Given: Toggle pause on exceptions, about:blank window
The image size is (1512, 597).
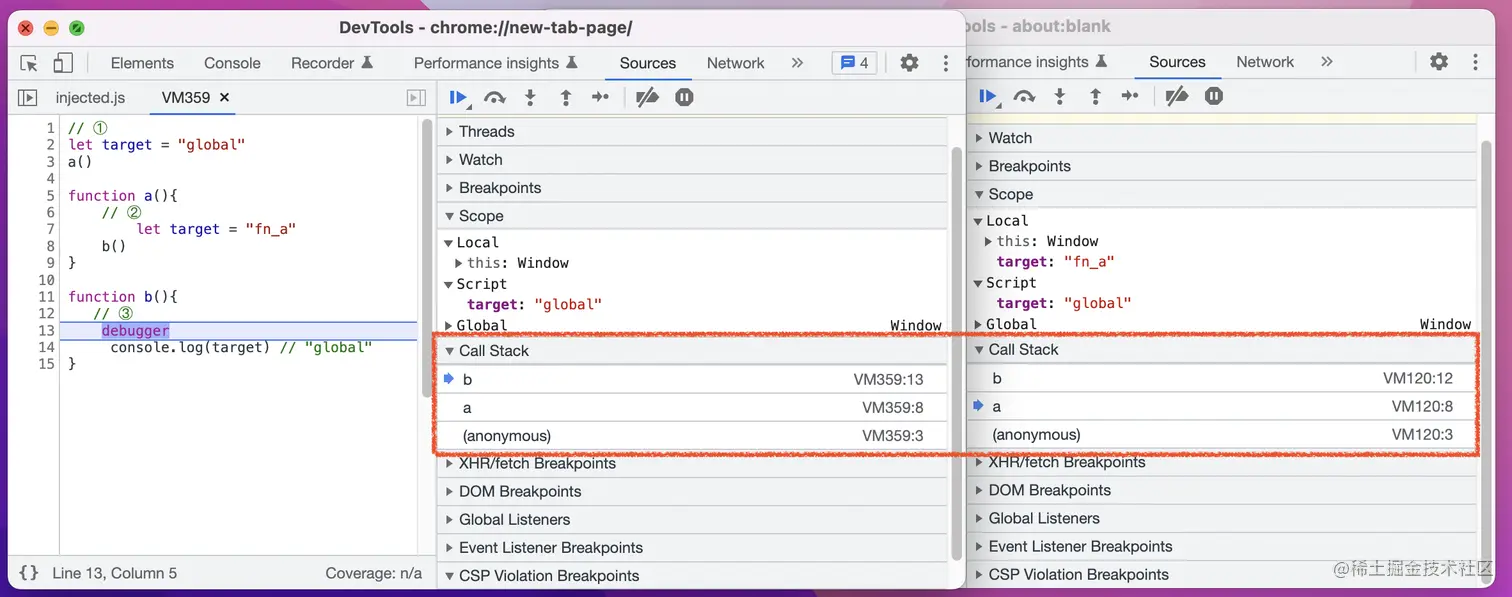Looking at the screenshot, I should pos(1214,96).
